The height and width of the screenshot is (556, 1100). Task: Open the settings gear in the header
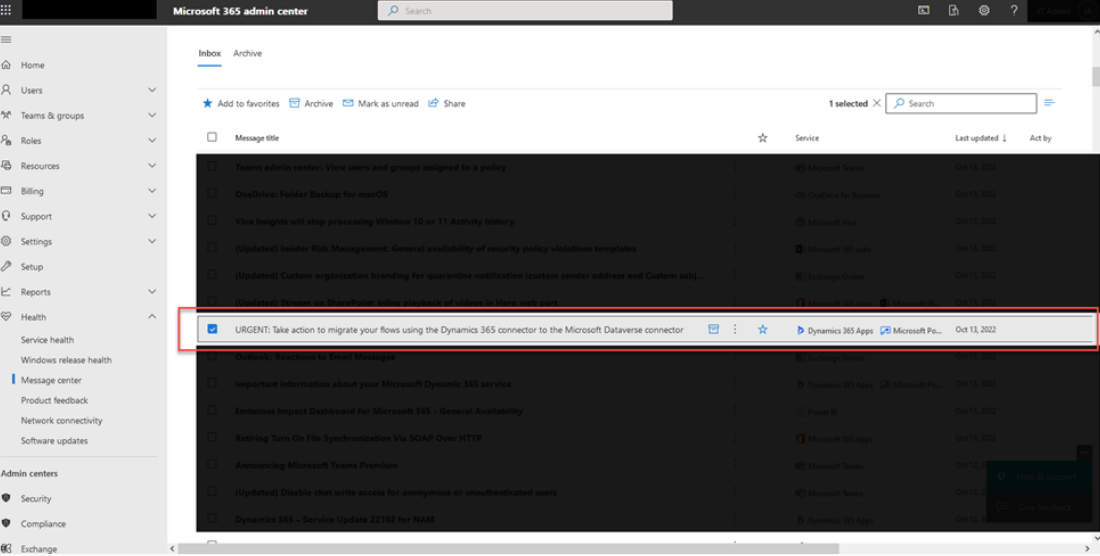point(984,11)
